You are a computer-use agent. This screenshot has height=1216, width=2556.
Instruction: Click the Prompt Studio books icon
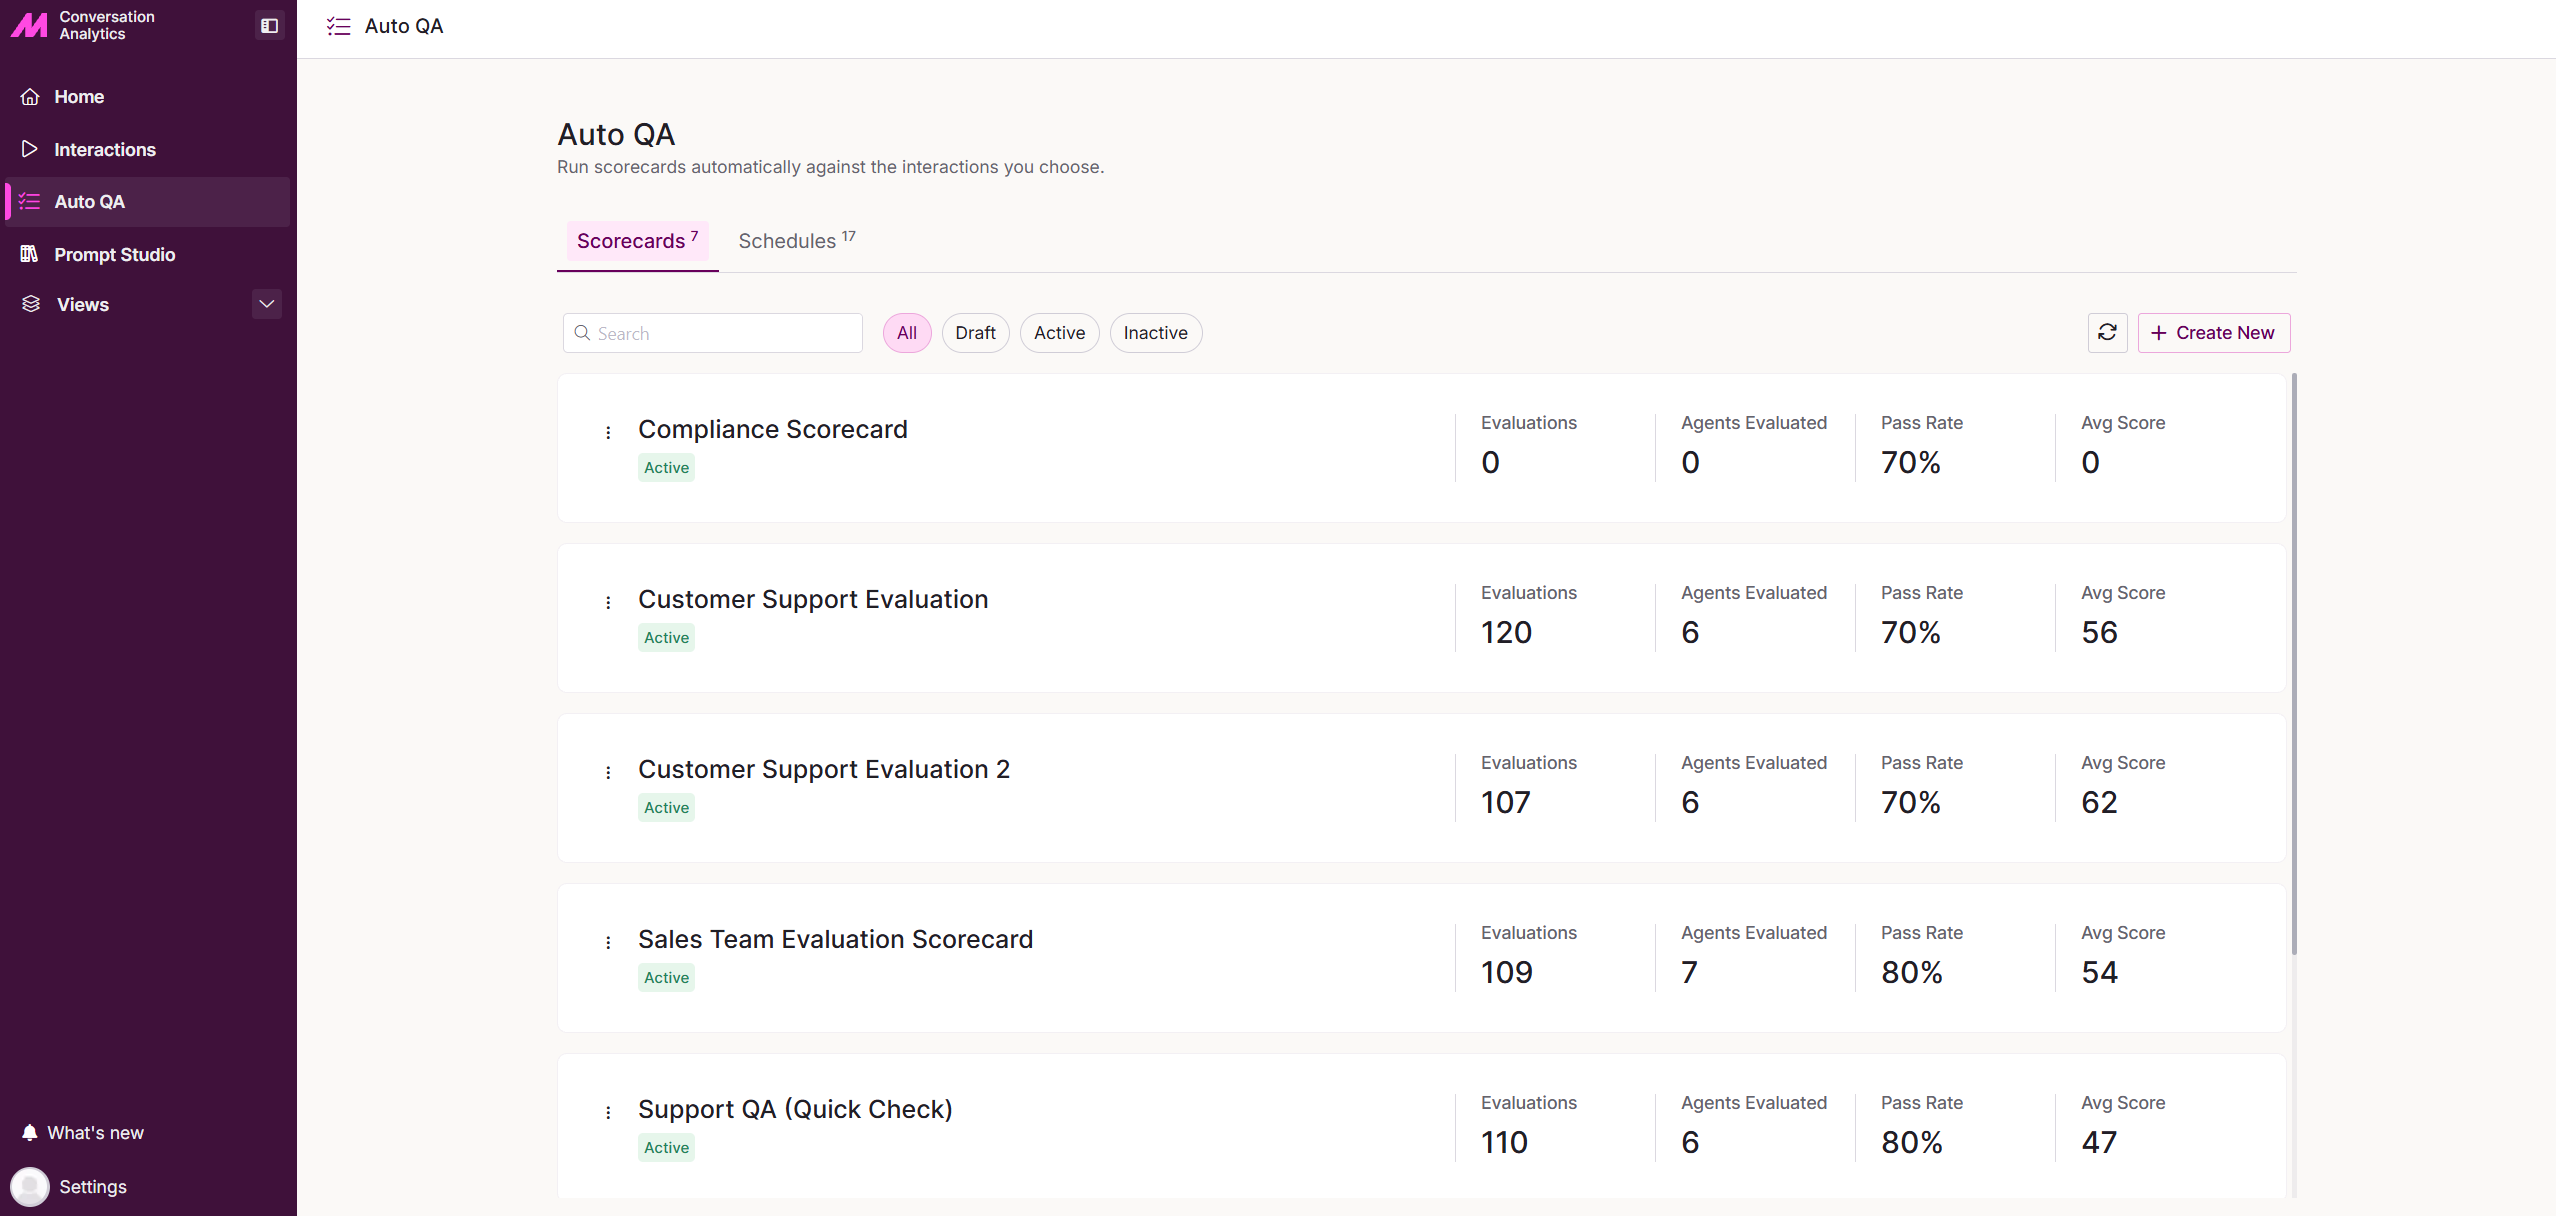tap(30, 254)
